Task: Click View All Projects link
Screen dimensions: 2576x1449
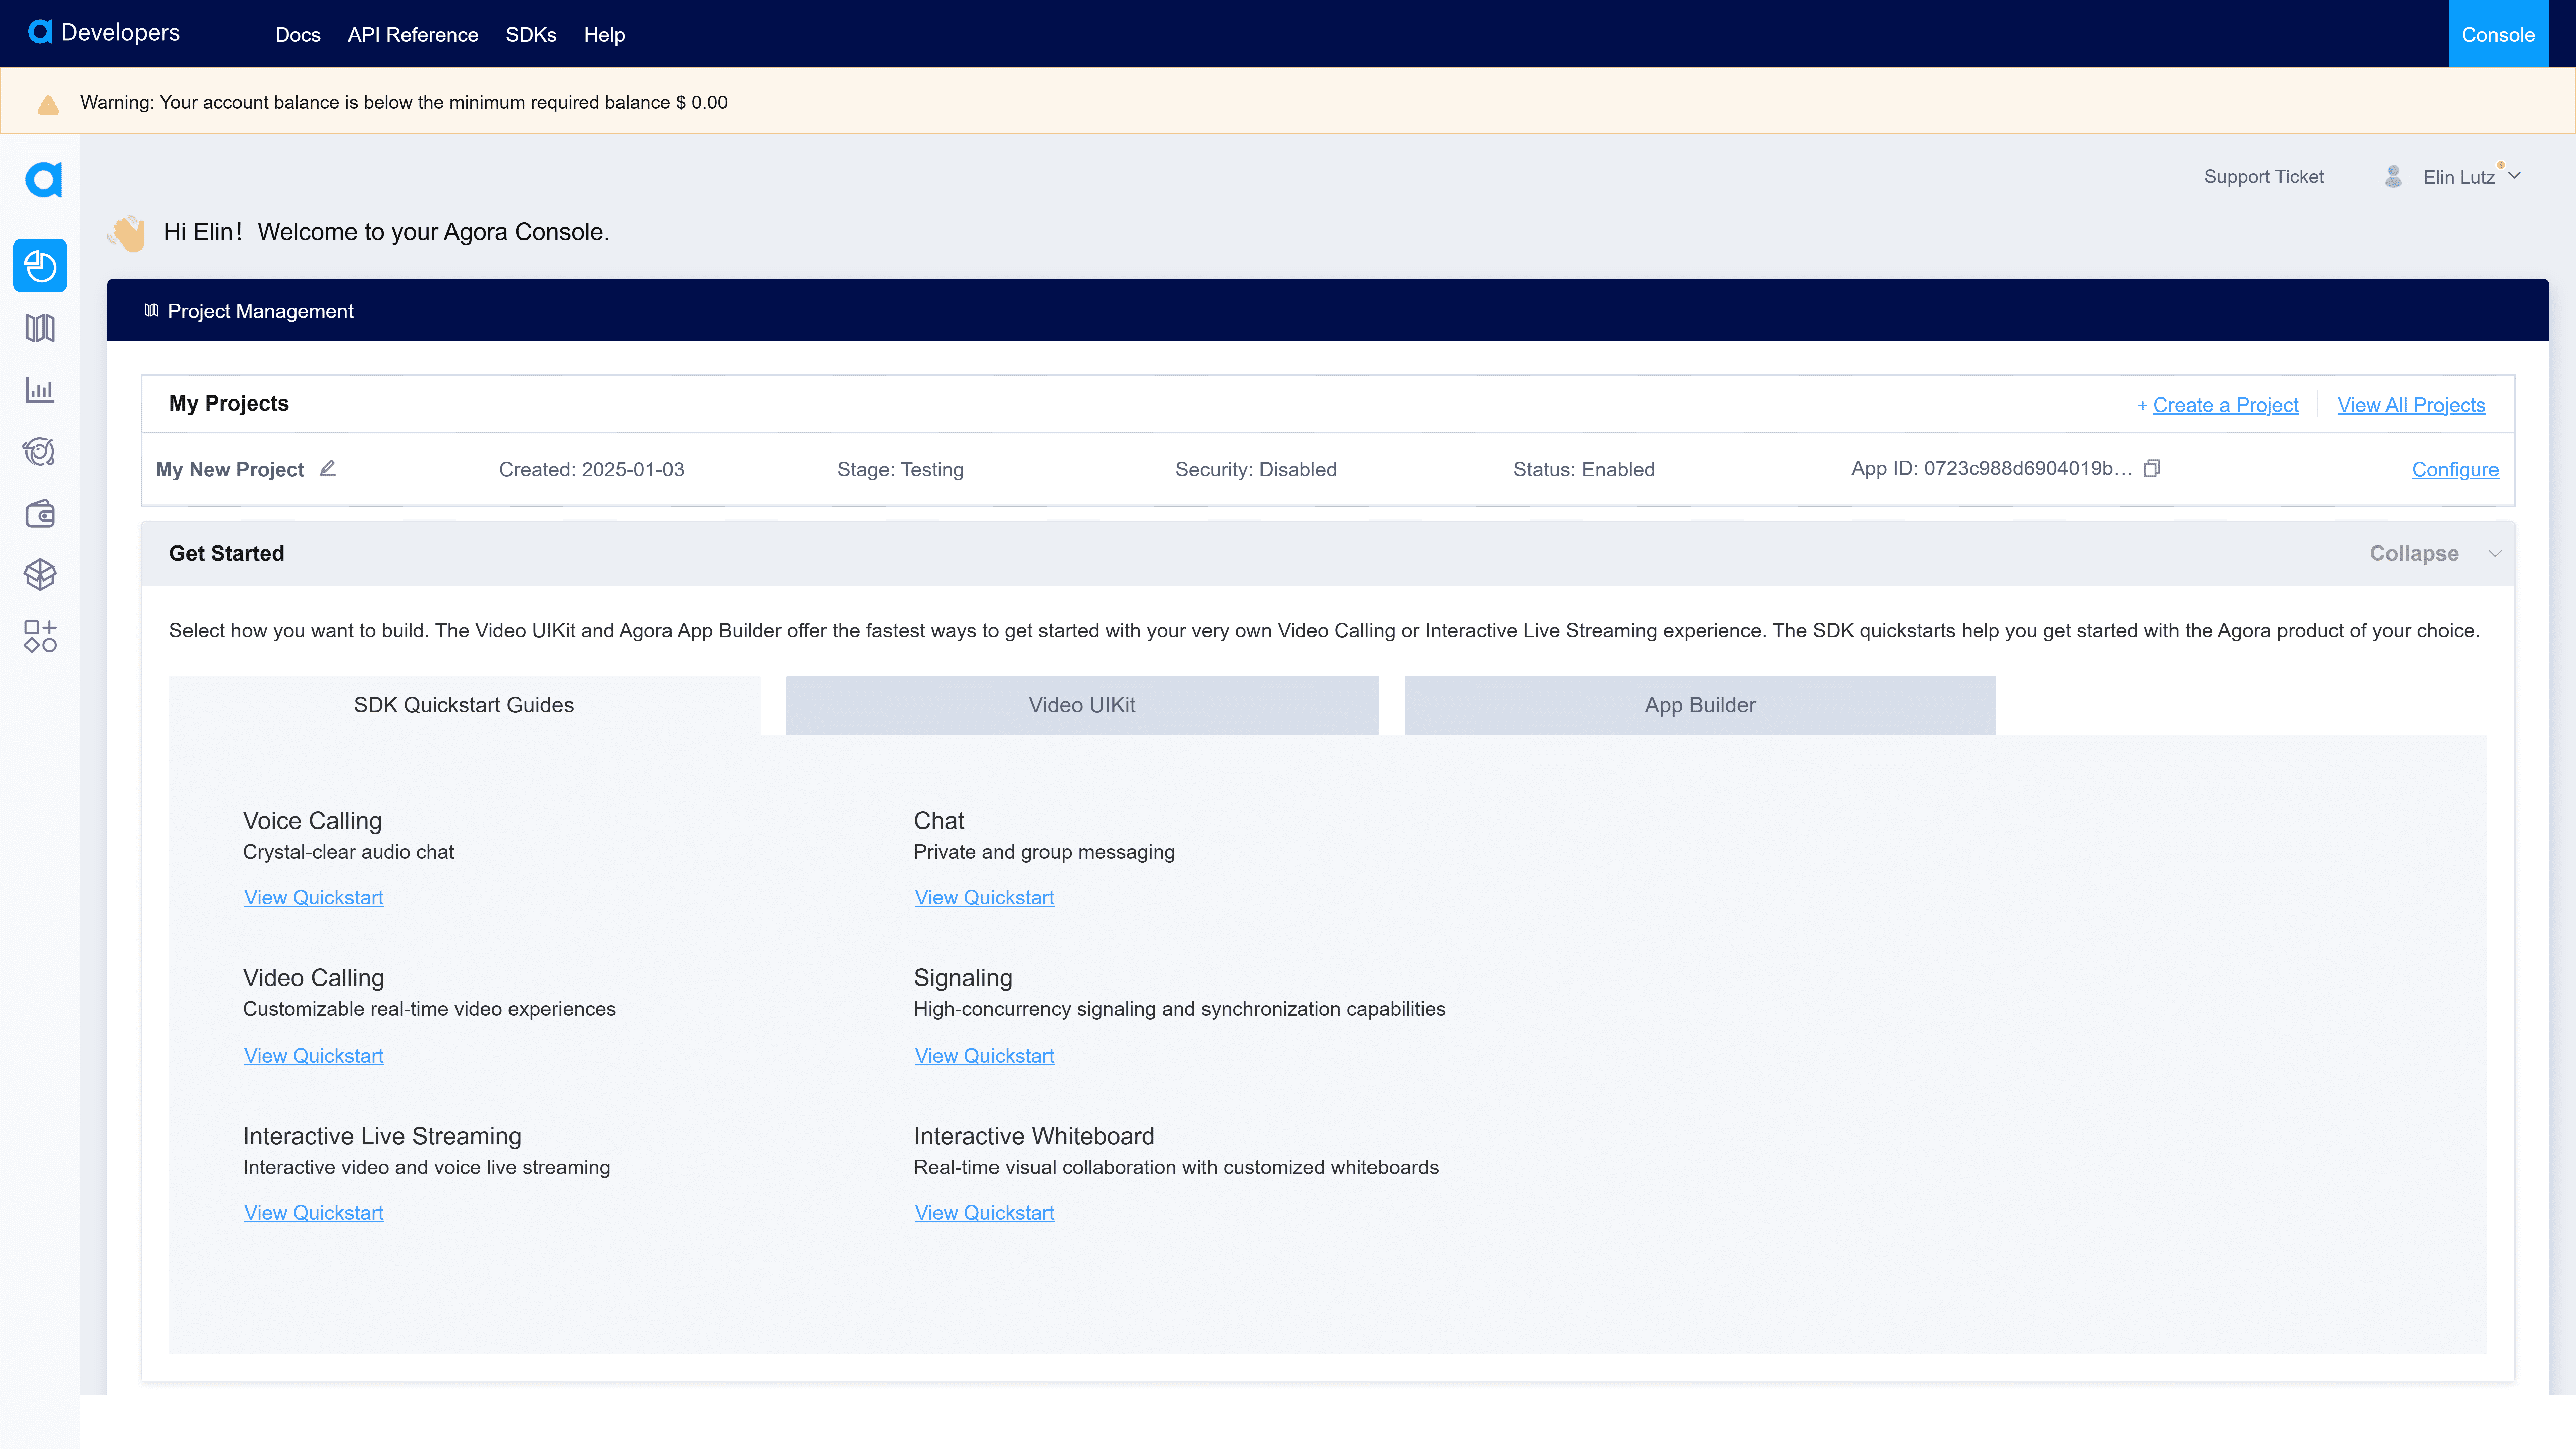Action: [2411, 405]
